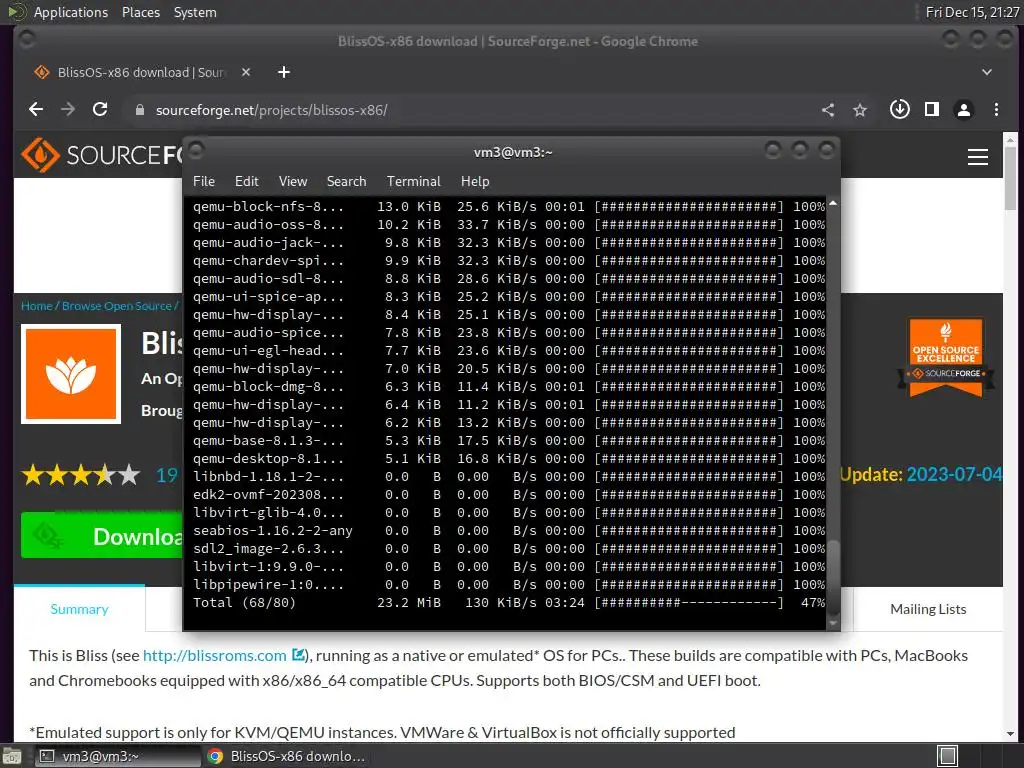Screen dimensions: 1024x768
Task: Click the seabios-1.16.2-2-any line
Action: click(509, 530)
